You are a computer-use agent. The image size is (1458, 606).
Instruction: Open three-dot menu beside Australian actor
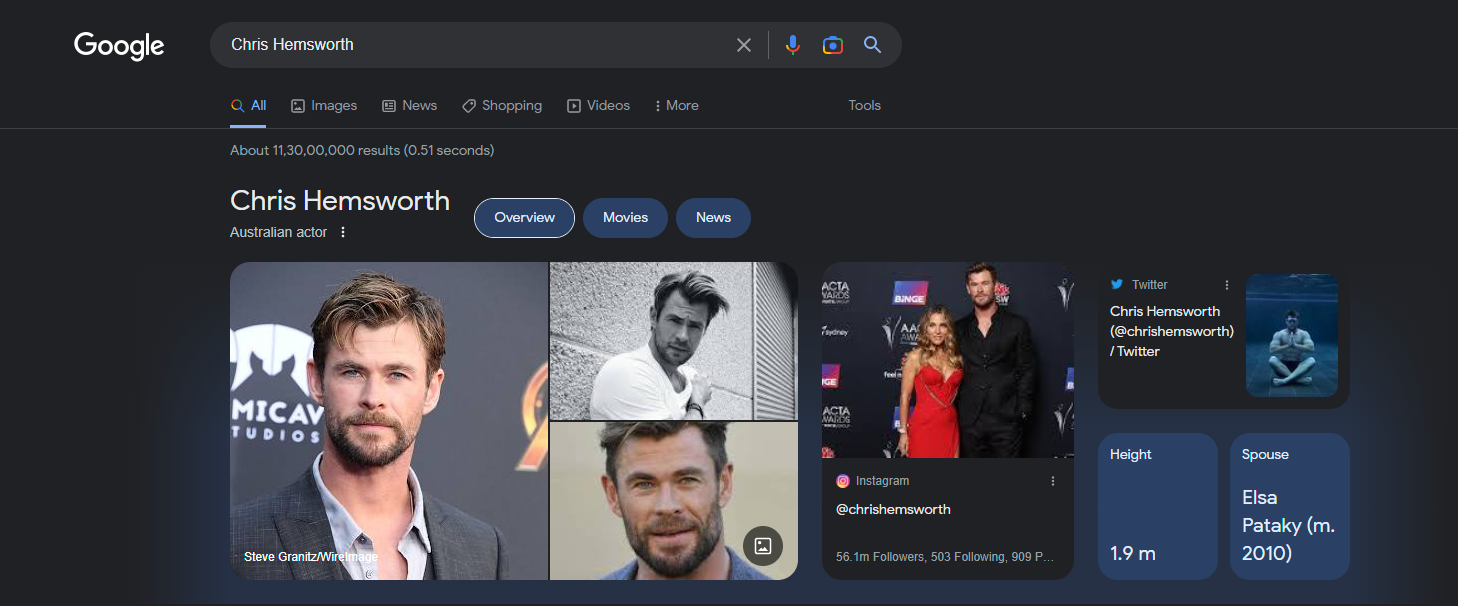pyautogui.click(x=343, y=232)
